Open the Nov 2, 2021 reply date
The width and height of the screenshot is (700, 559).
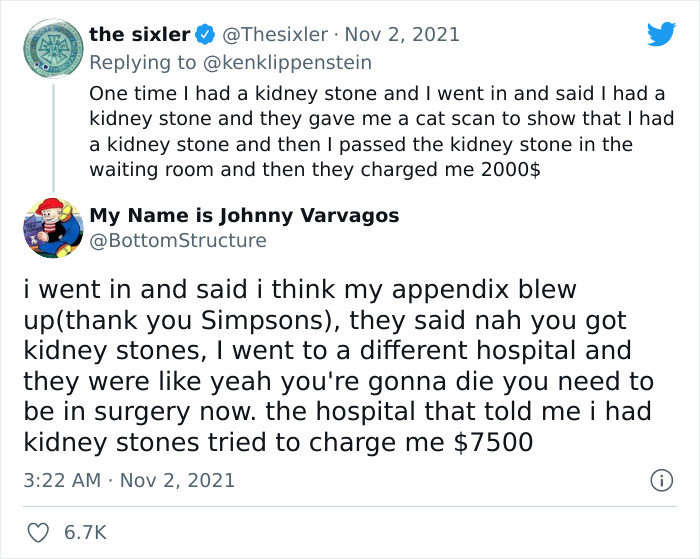[x=402, y=35]
